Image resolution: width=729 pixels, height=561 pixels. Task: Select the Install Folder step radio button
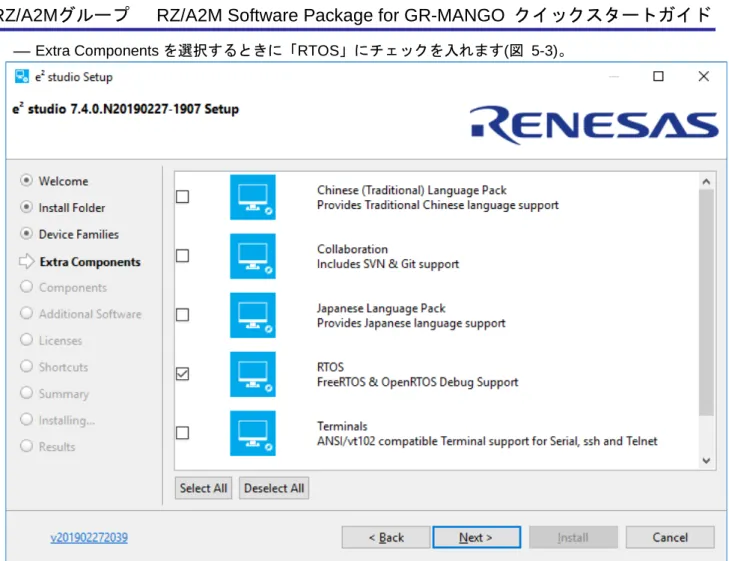[27, 207]
